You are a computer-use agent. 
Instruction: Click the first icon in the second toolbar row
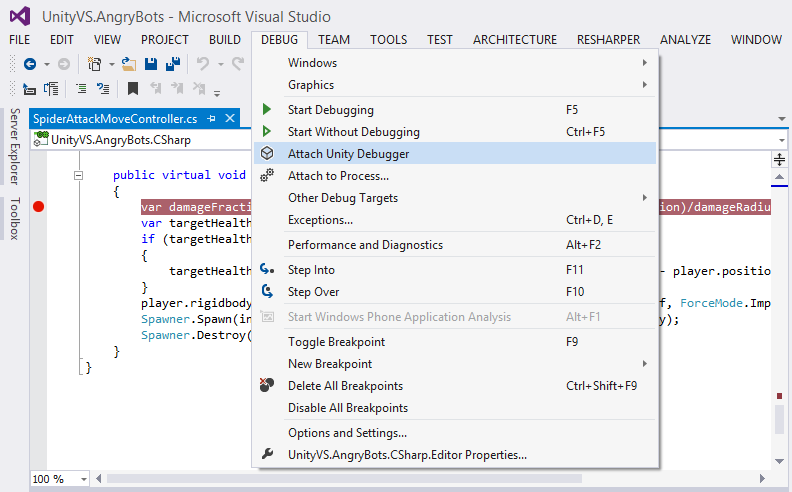(x=29, y=89)
